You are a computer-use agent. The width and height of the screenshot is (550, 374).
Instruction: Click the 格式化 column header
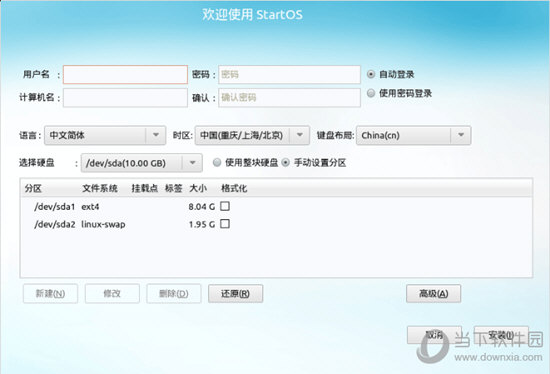[x=234, y=188]
